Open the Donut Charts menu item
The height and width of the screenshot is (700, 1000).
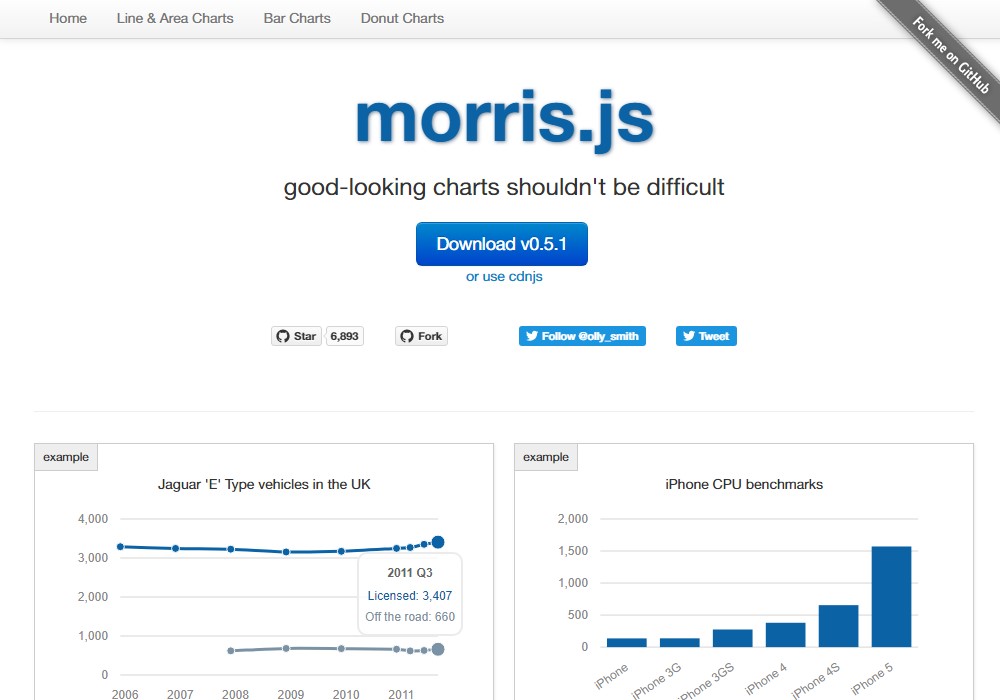click(x=402, y=18)
